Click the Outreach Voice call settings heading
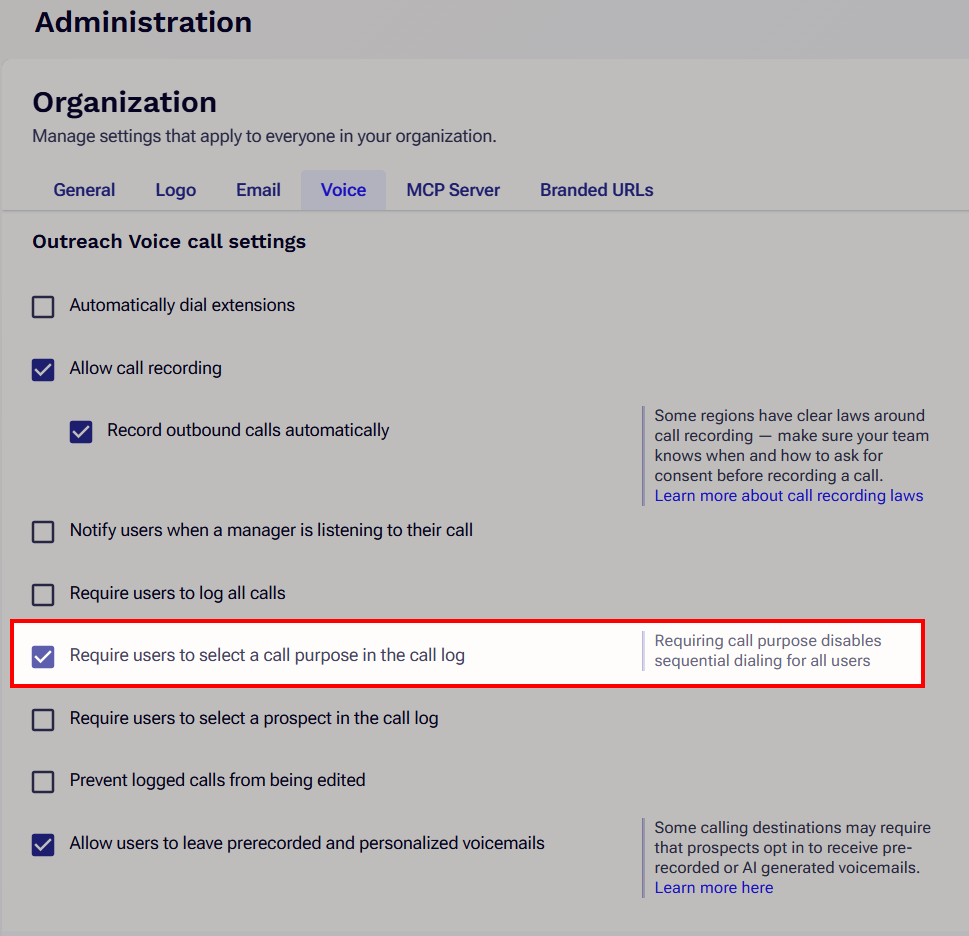969x936 pixels. click(169, 242)
